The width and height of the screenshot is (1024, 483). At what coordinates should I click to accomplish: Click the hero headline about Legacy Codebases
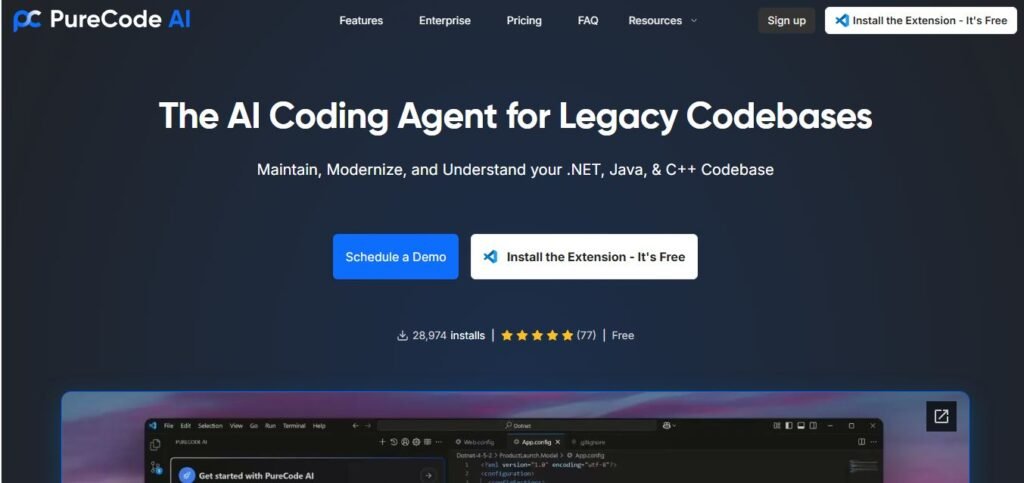[515, 116]
